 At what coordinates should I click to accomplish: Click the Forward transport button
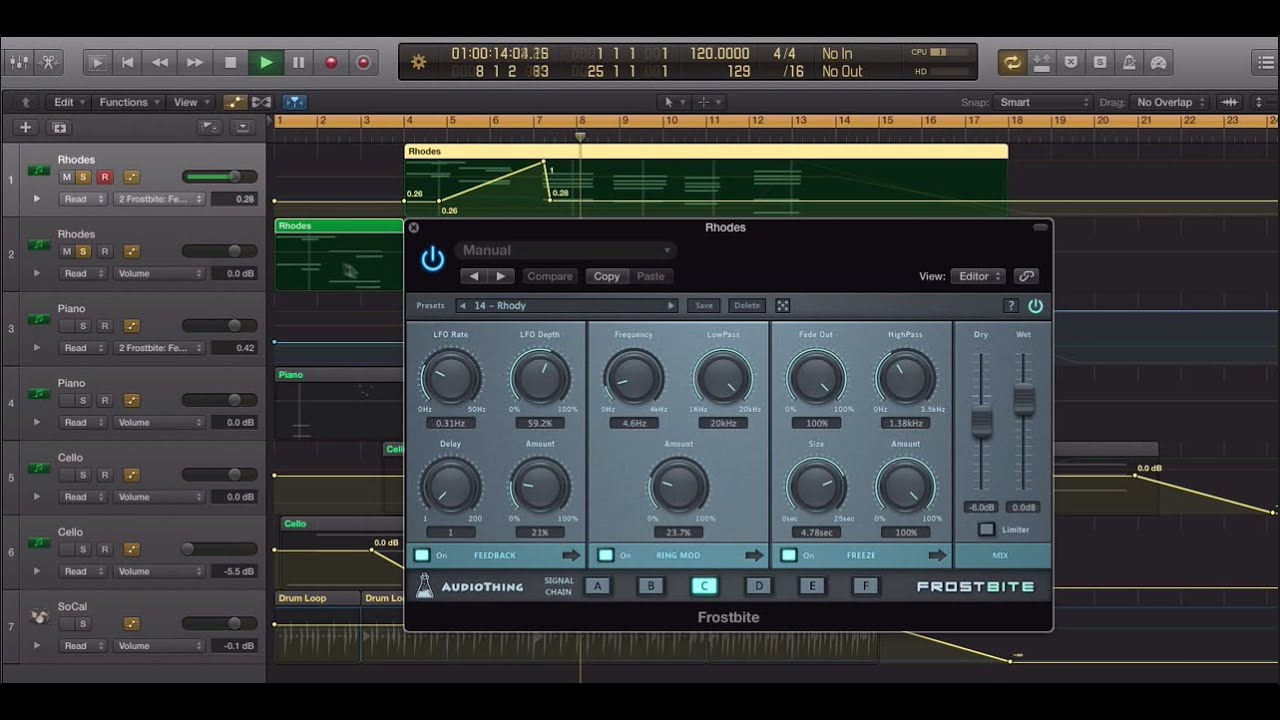click(x=195, y=62)
